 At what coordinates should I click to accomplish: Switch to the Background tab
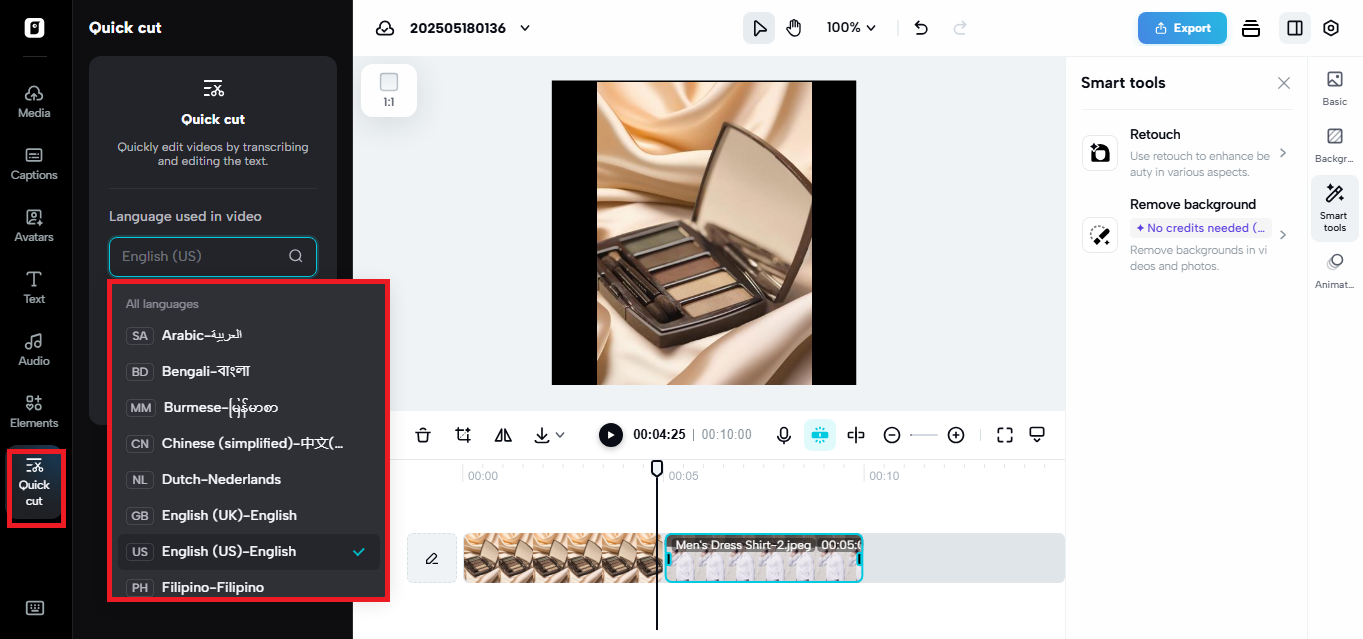1334,144
